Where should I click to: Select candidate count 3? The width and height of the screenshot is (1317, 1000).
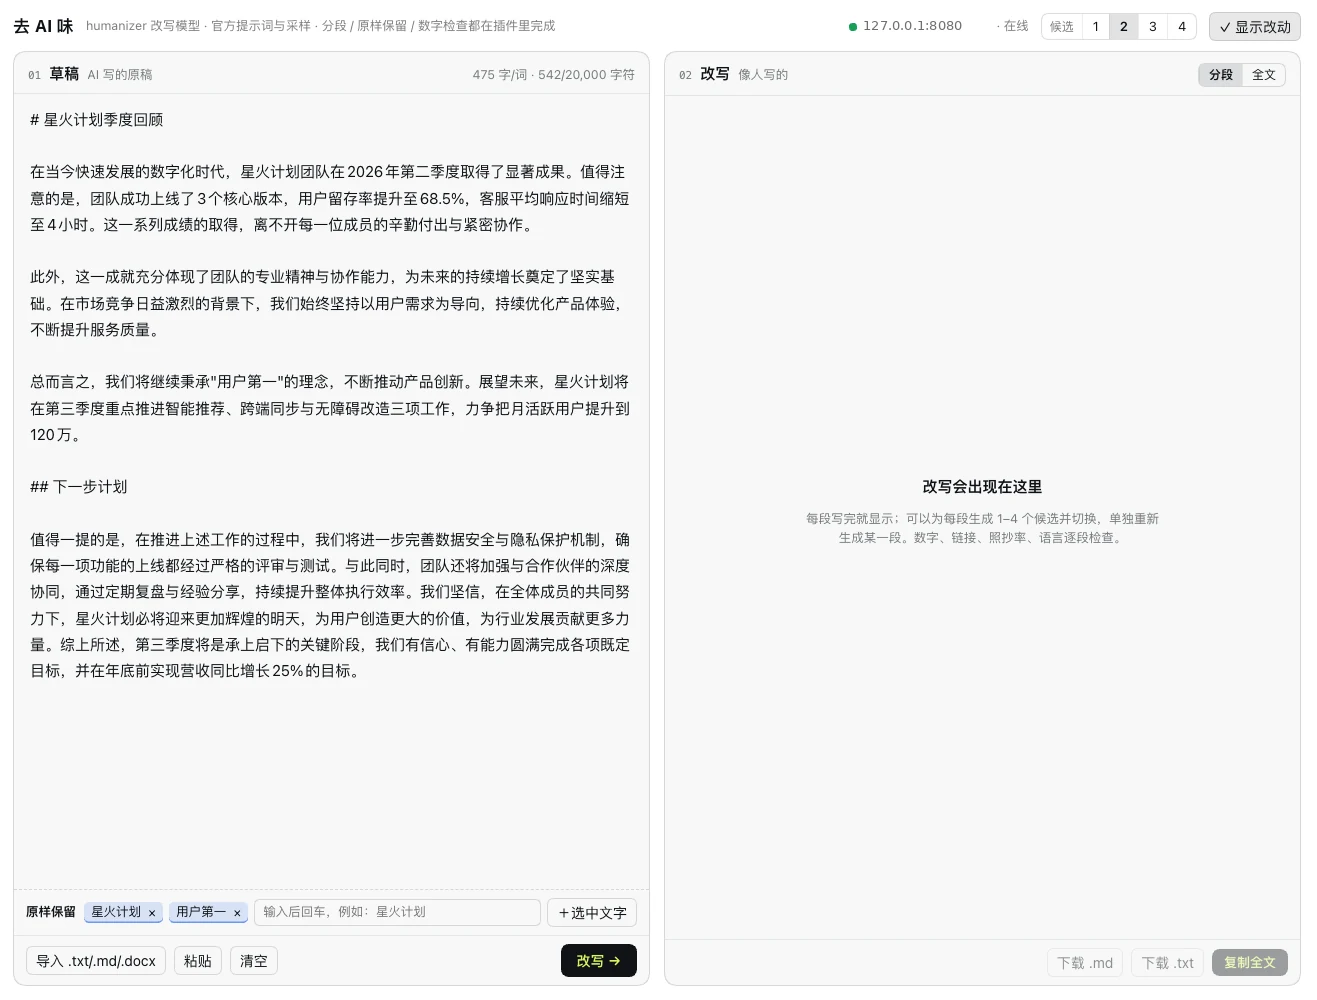[1153, 27]
